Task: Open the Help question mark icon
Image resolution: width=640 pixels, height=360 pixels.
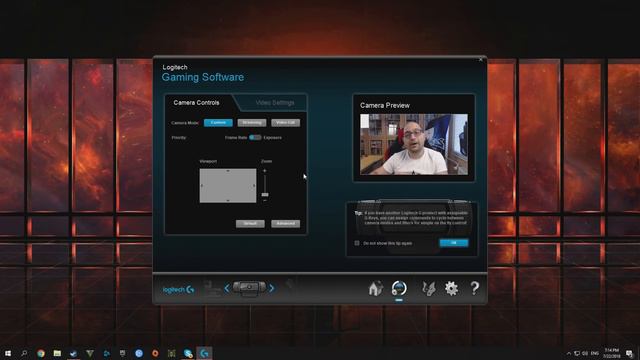Action: pos(474,288)
